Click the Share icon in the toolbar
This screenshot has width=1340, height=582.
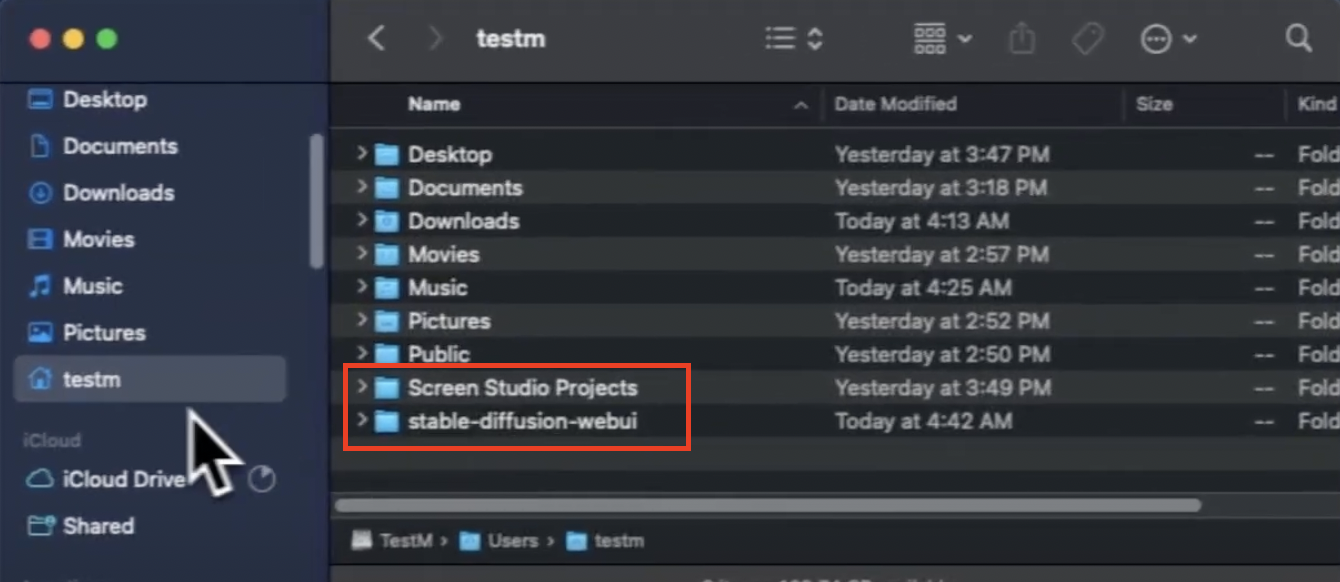tap(1022, 38)
